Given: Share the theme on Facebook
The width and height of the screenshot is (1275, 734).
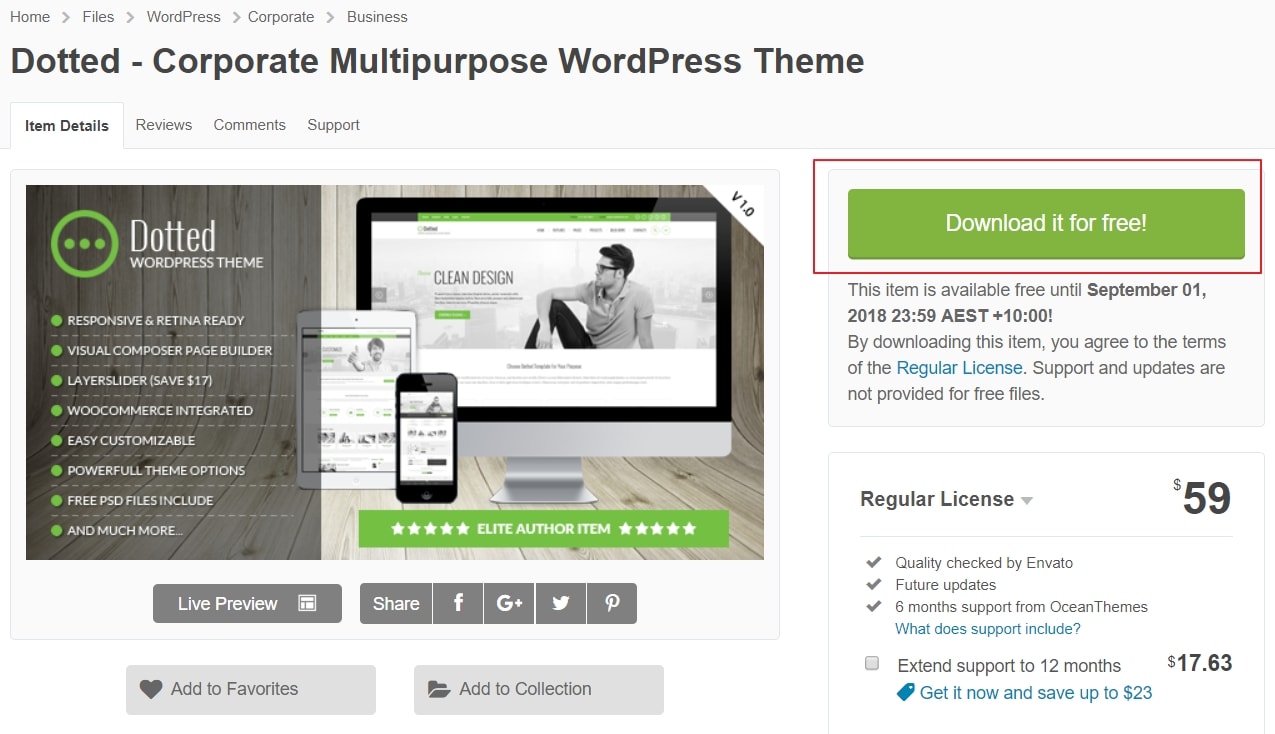Looking at the screenshot, I should (x=458, y=603).
